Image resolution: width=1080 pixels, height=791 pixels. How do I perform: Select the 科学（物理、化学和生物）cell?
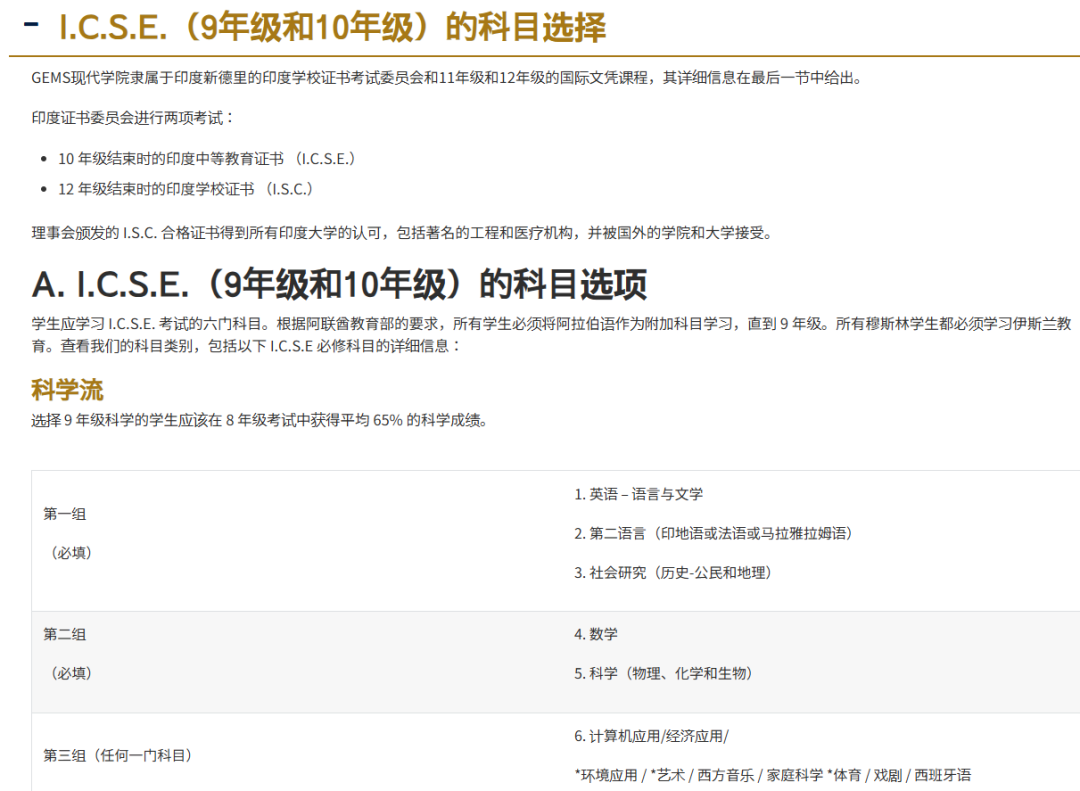tap(665, 674)
